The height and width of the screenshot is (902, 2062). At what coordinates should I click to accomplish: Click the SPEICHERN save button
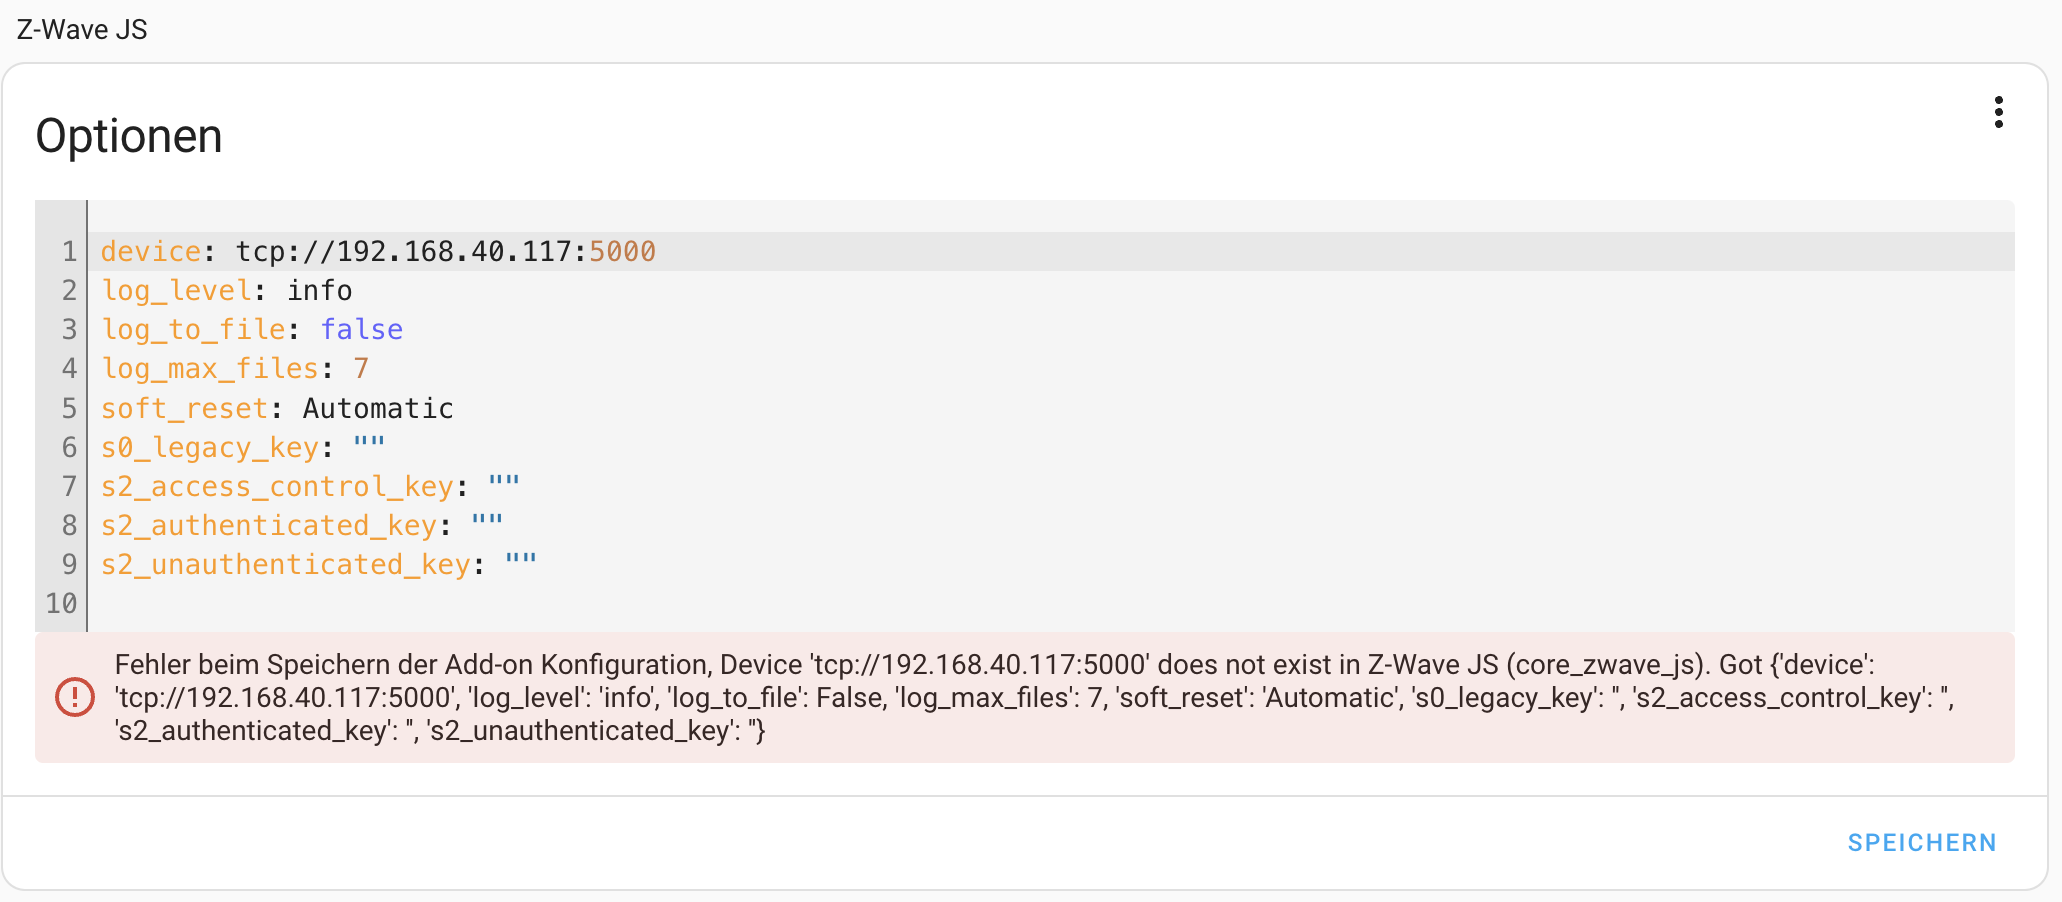click(x=1921, y=843)
